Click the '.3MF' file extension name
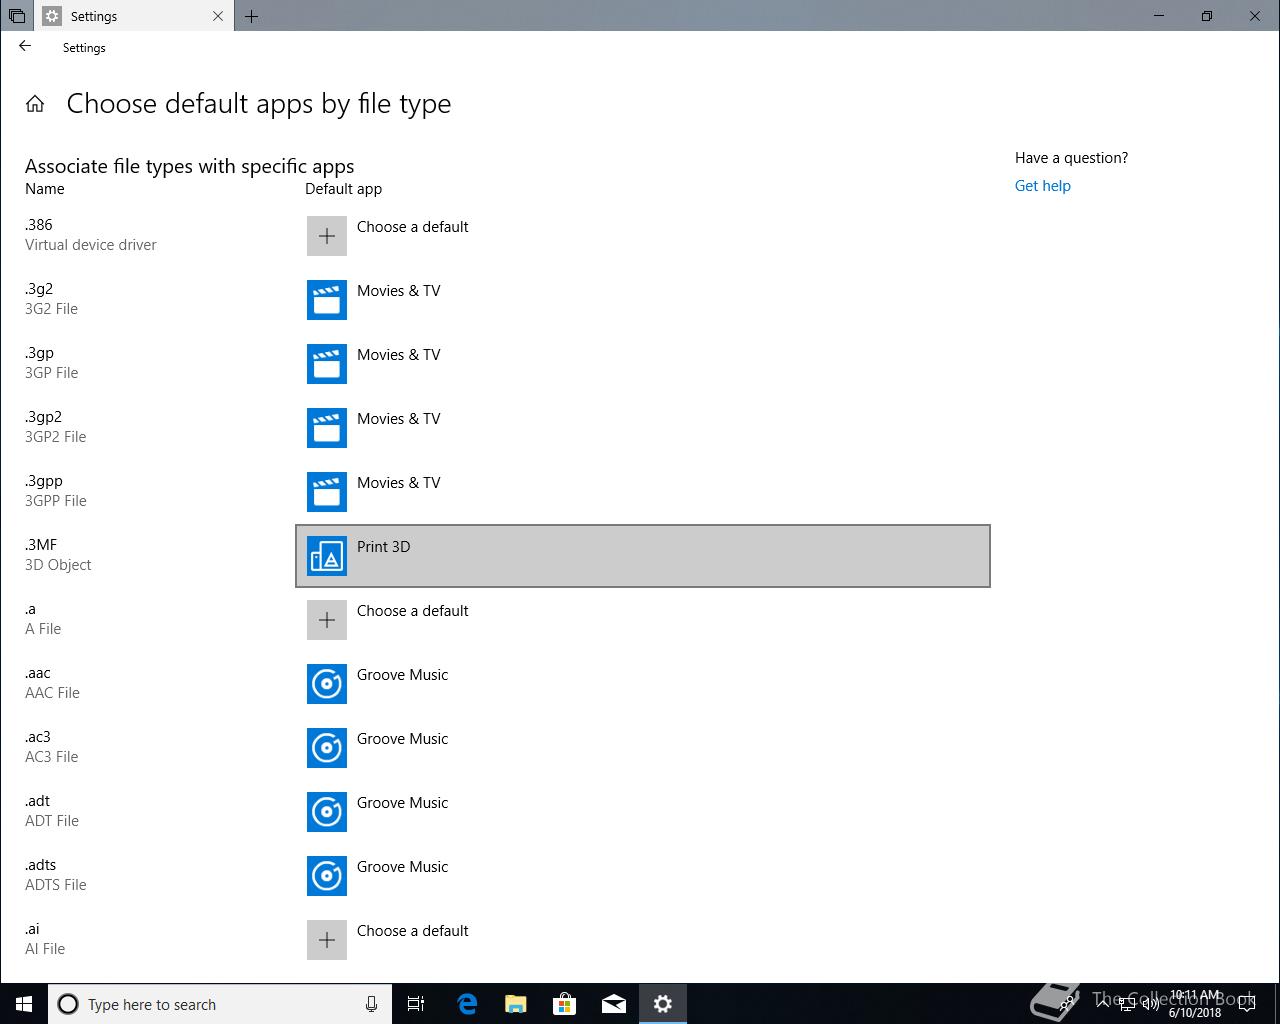Screen dimensions: 1280x1024 click(41, 545)
